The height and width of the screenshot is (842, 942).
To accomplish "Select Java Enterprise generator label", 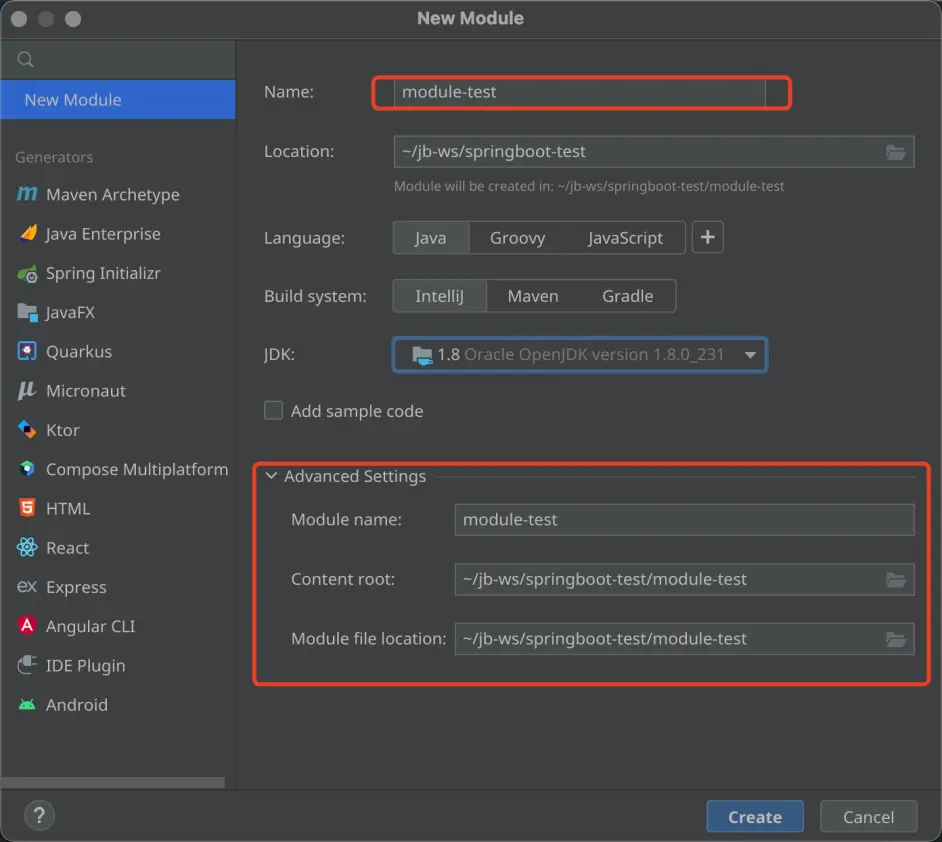I will point(103,234).
